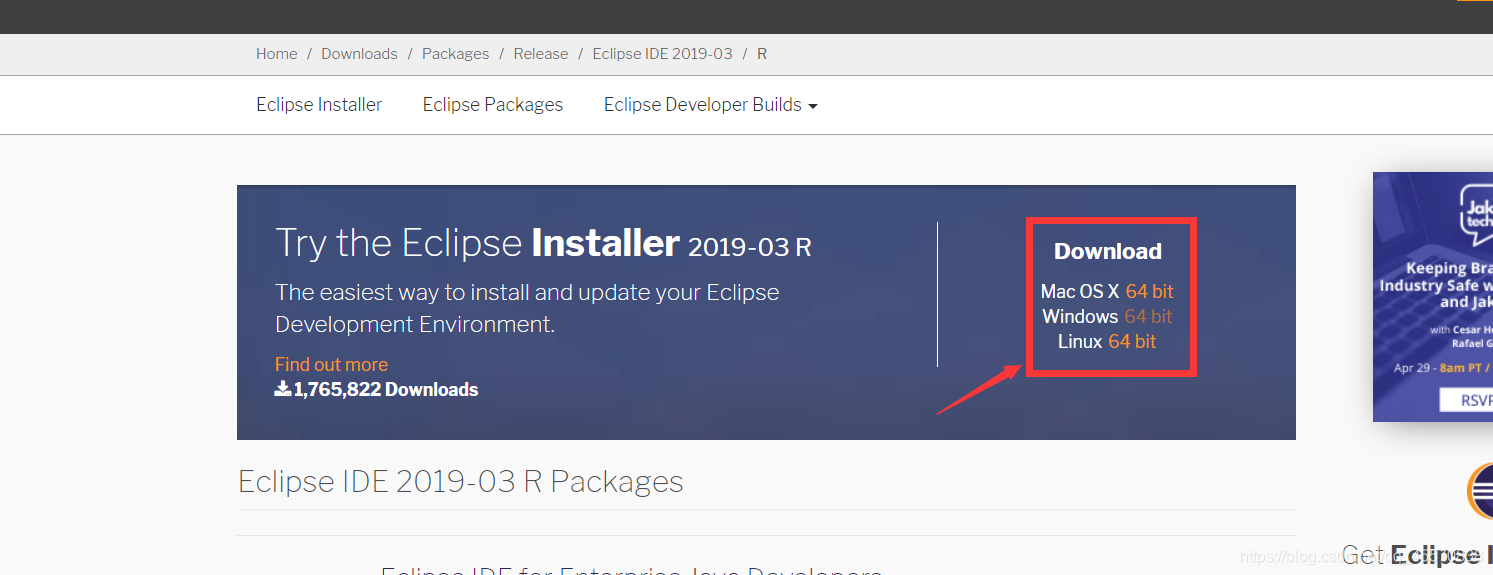Click the 1,765,822 Downloads text
Image resolution: width=1493 pixels, height=575 pixels.
[386, 389]
